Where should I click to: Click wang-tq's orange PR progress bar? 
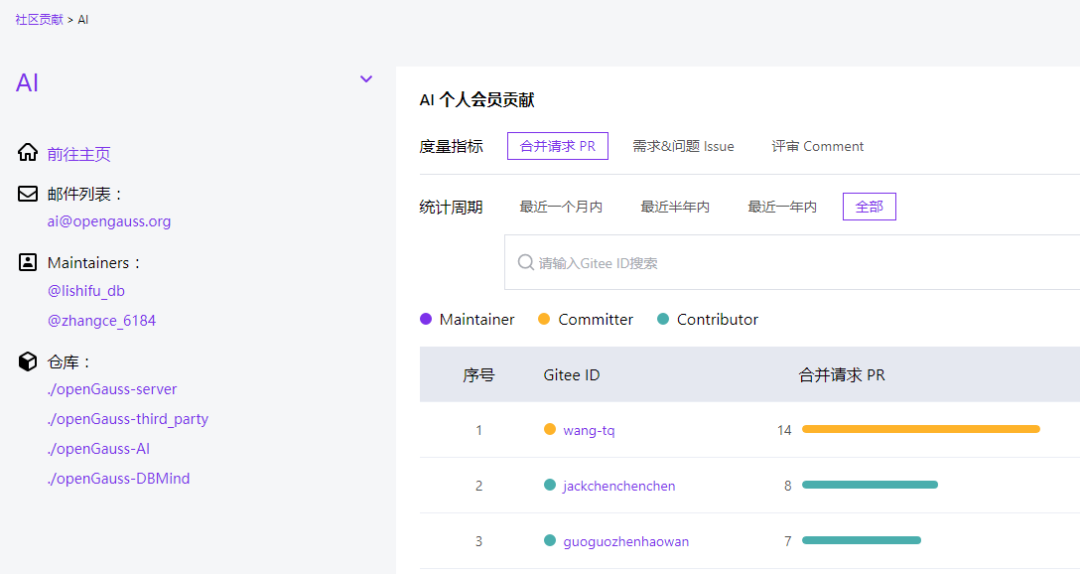point(920,429)
